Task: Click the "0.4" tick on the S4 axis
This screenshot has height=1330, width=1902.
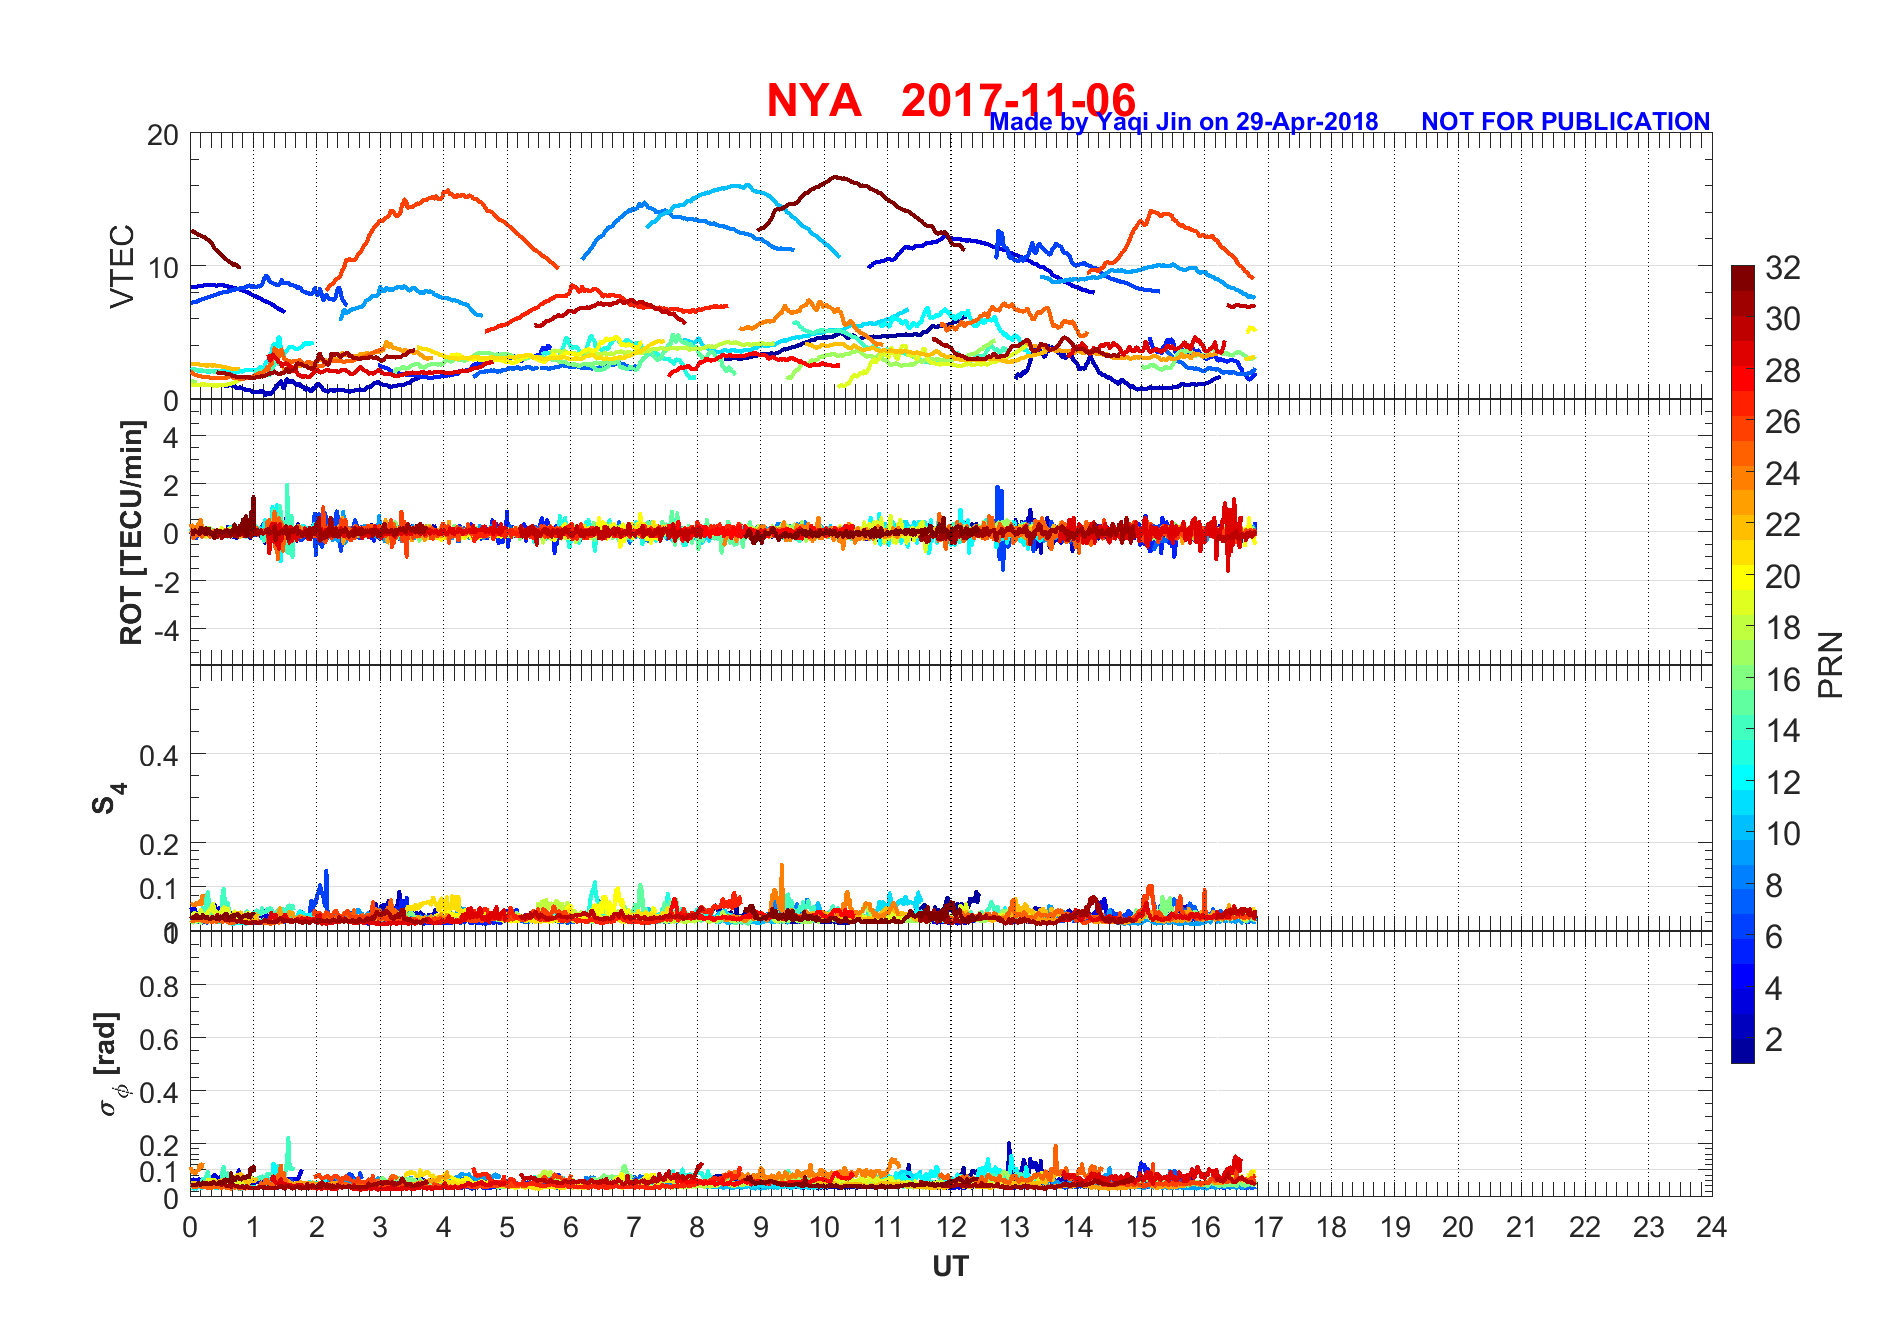Action: (x=160, y=755)
